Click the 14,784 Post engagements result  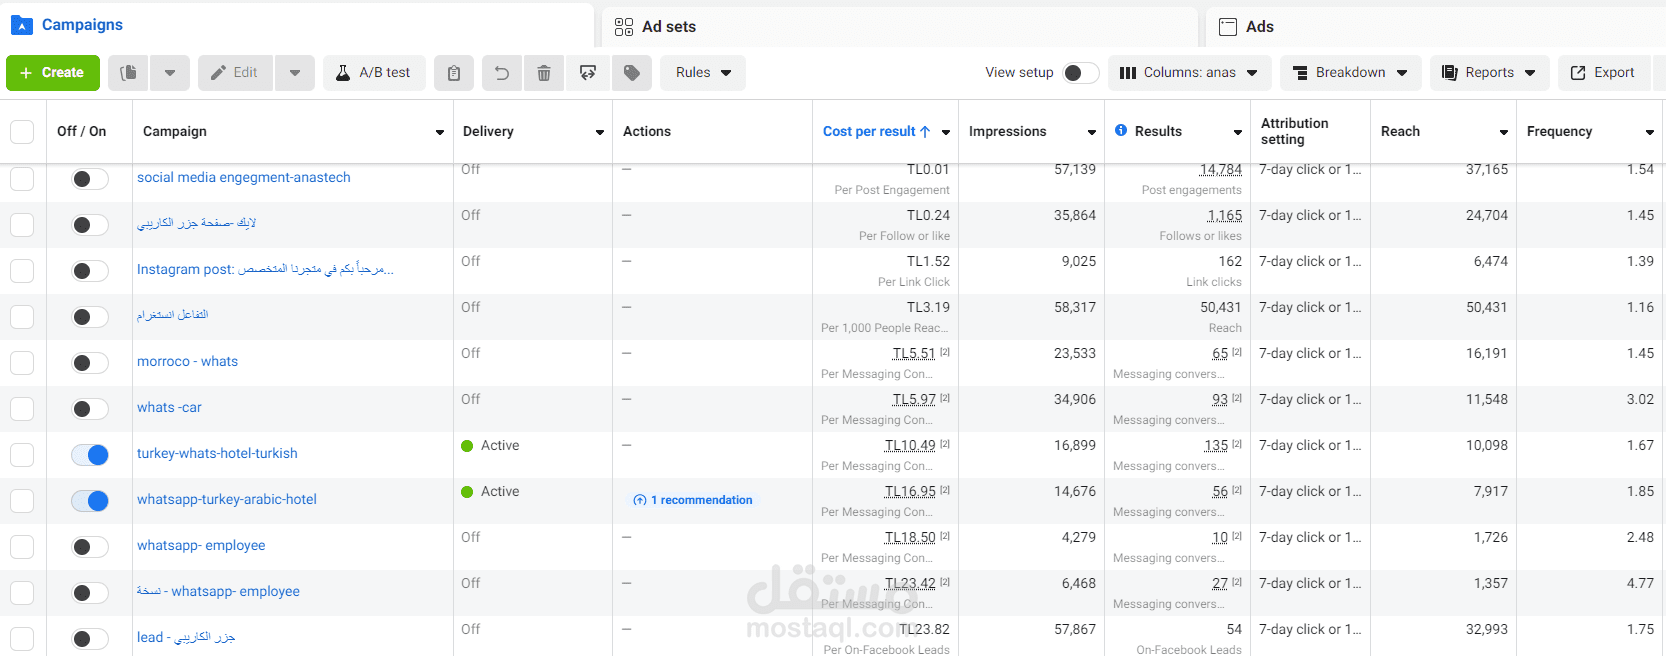pos(1220,169)
